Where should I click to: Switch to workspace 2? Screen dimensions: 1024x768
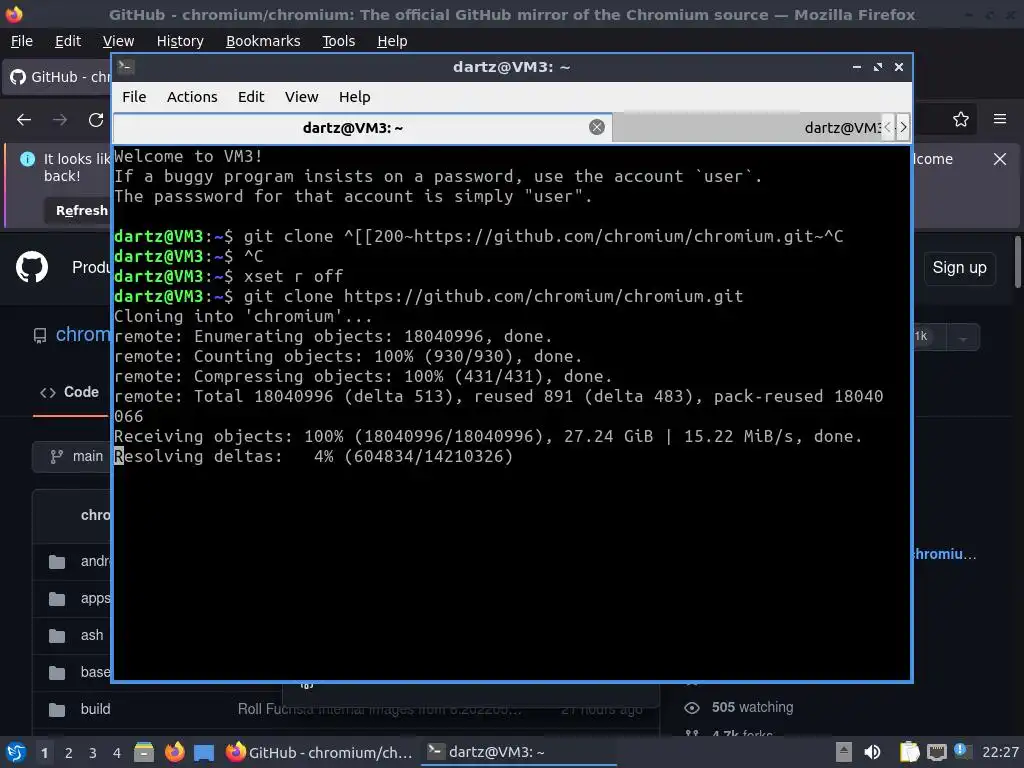pos(68,753)
